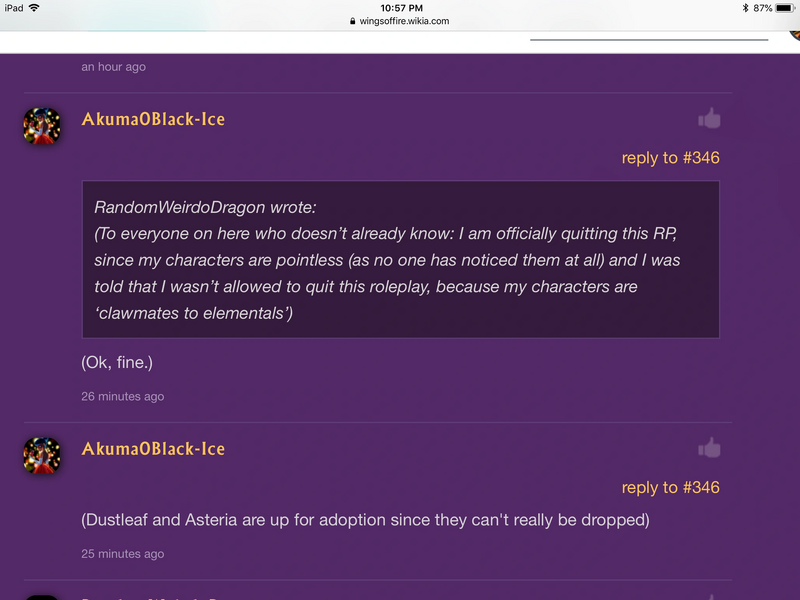Tap the Bluetooth status icon
The height and width of the screenshot is (600, 800).
(x=744, y=7)
